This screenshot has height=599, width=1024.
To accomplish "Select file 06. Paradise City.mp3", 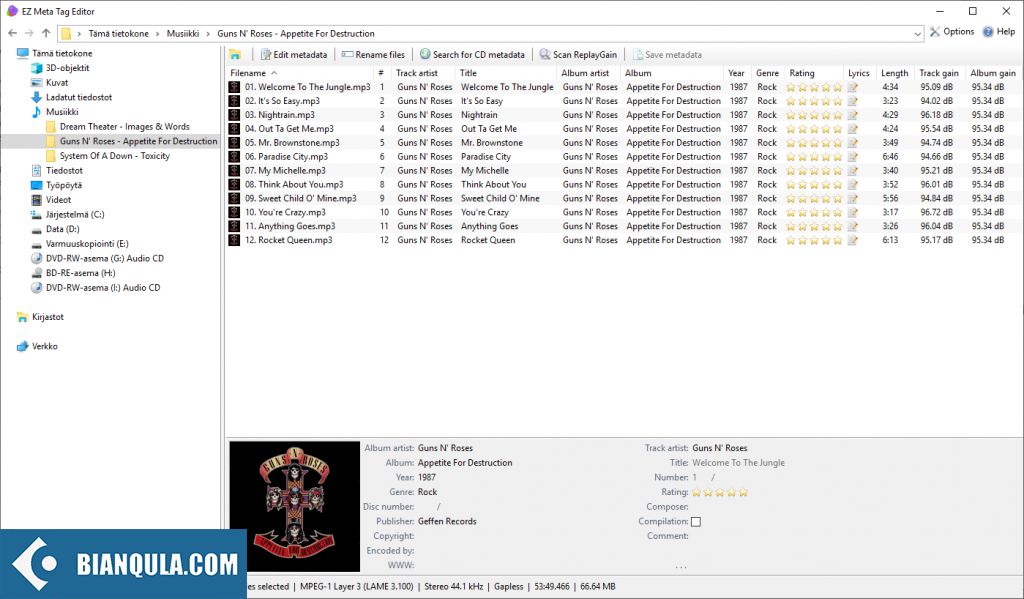I will pyautogui.click(x=286, y=157).
